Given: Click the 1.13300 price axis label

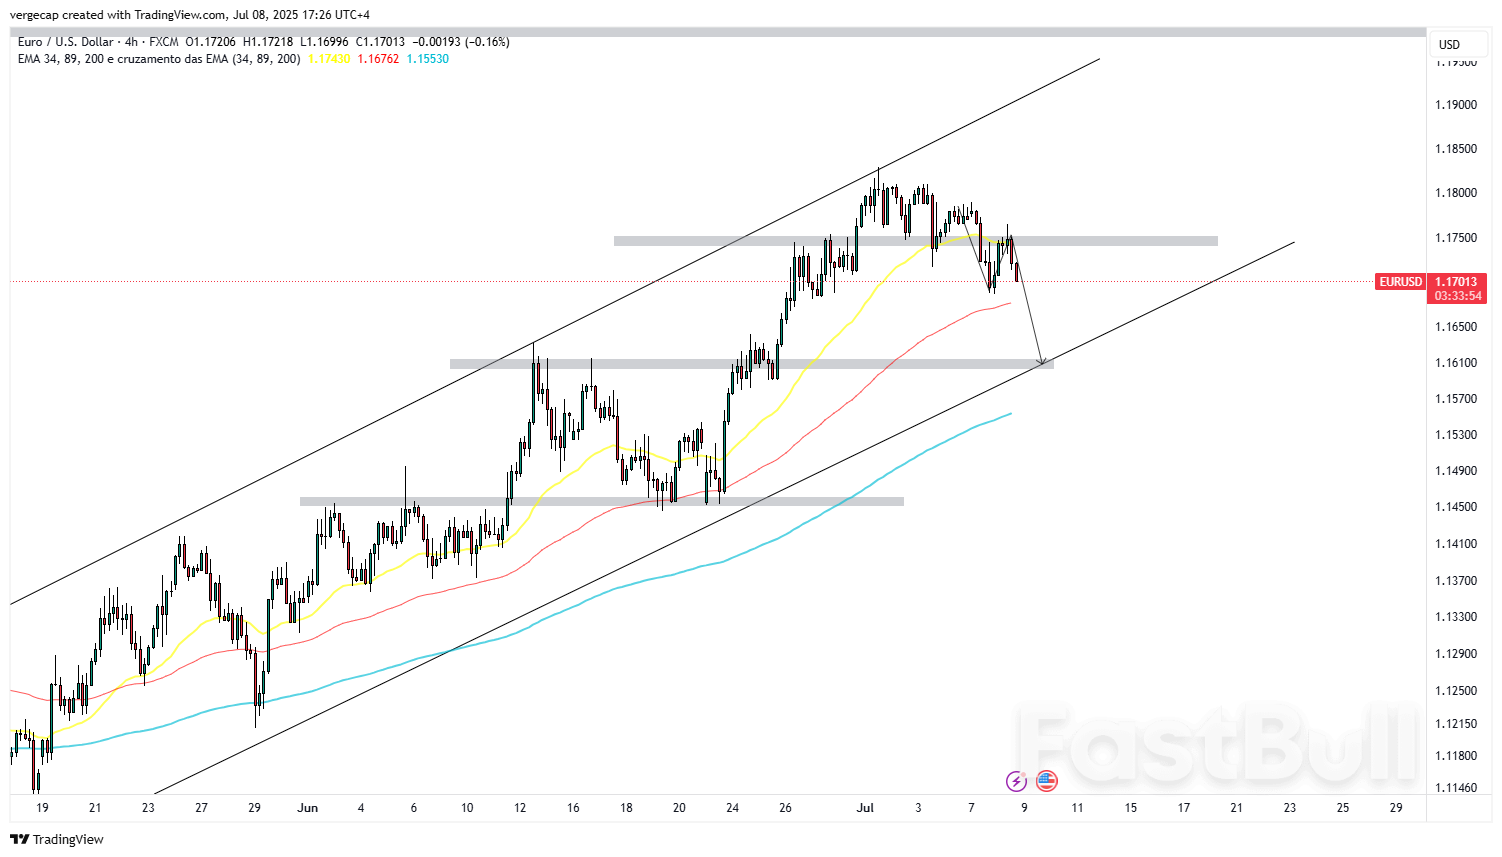Looking at the screenshot, I should (1456, 617).
